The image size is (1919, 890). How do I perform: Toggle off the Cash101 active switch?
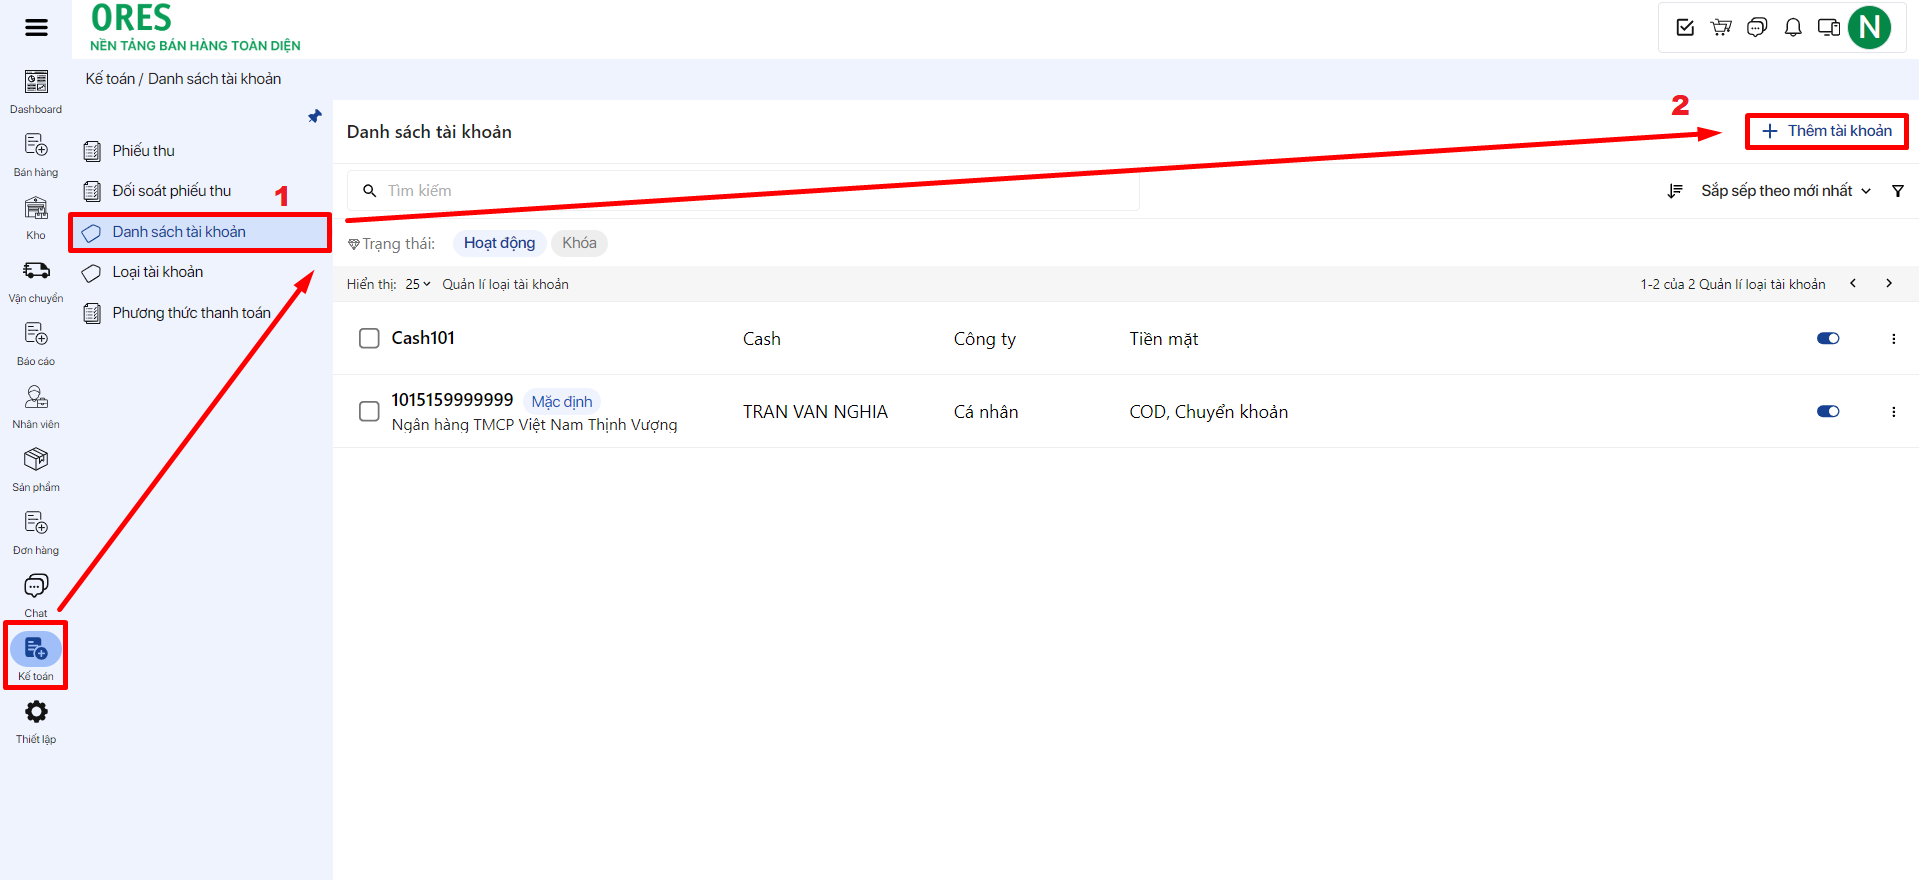[1827, 338]
